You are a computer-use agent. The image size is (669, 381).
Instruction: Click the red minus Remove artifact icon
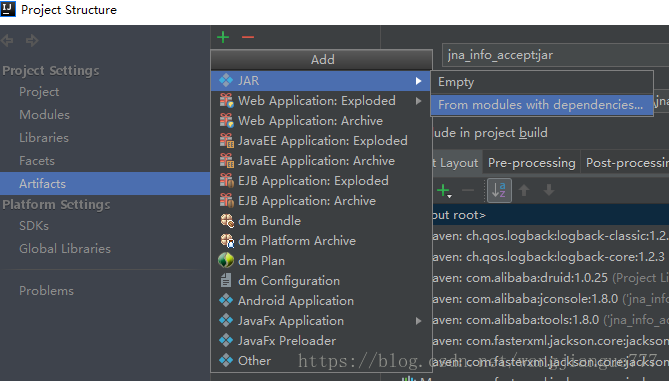(x=248, y=37)
